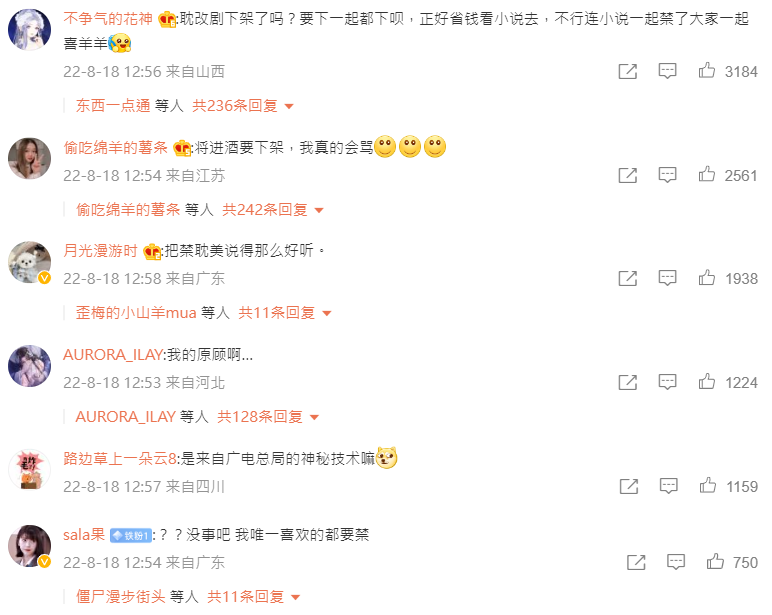The height and width of the screenshot is (615, 772).
Task: Click the avatar of 月光漫游时
Action: point(30,262)
